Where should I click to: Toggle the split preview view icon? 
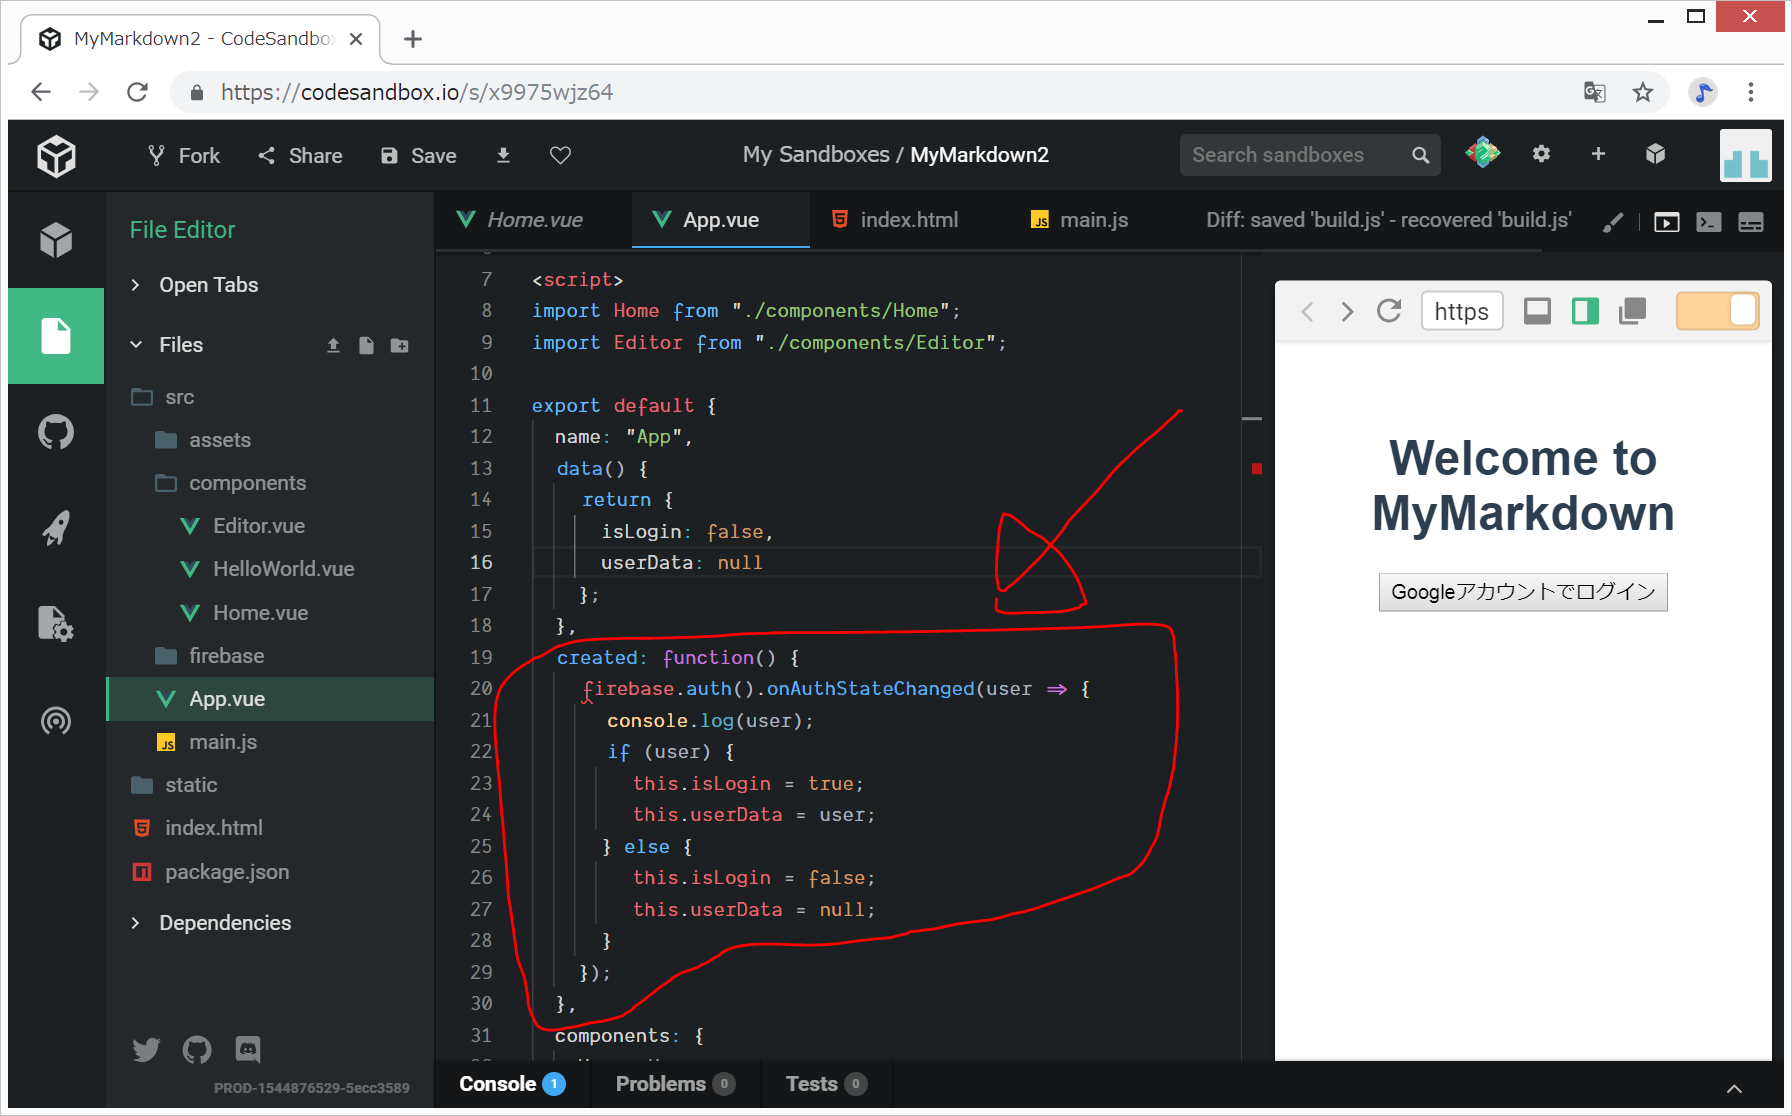[x=1585, y=311]
